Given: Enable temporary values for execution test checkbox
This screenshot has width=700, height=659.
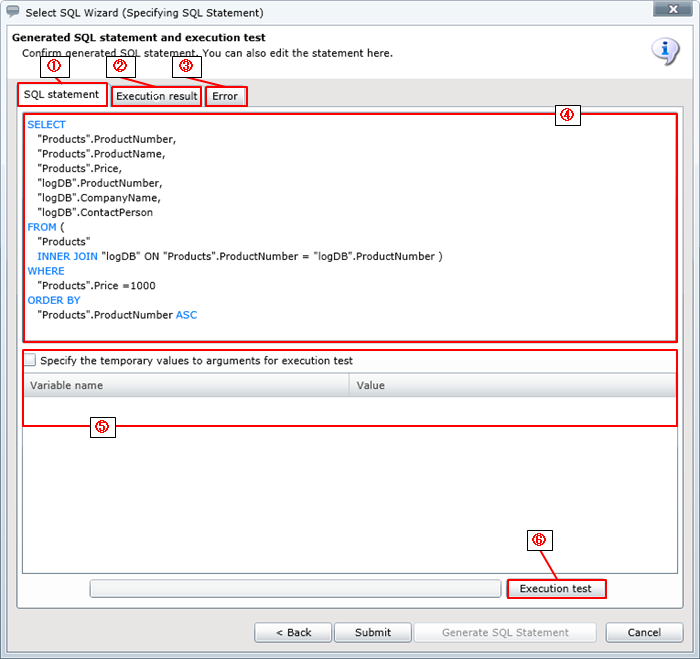Looking at the screenshot, I should click(32, 360).
